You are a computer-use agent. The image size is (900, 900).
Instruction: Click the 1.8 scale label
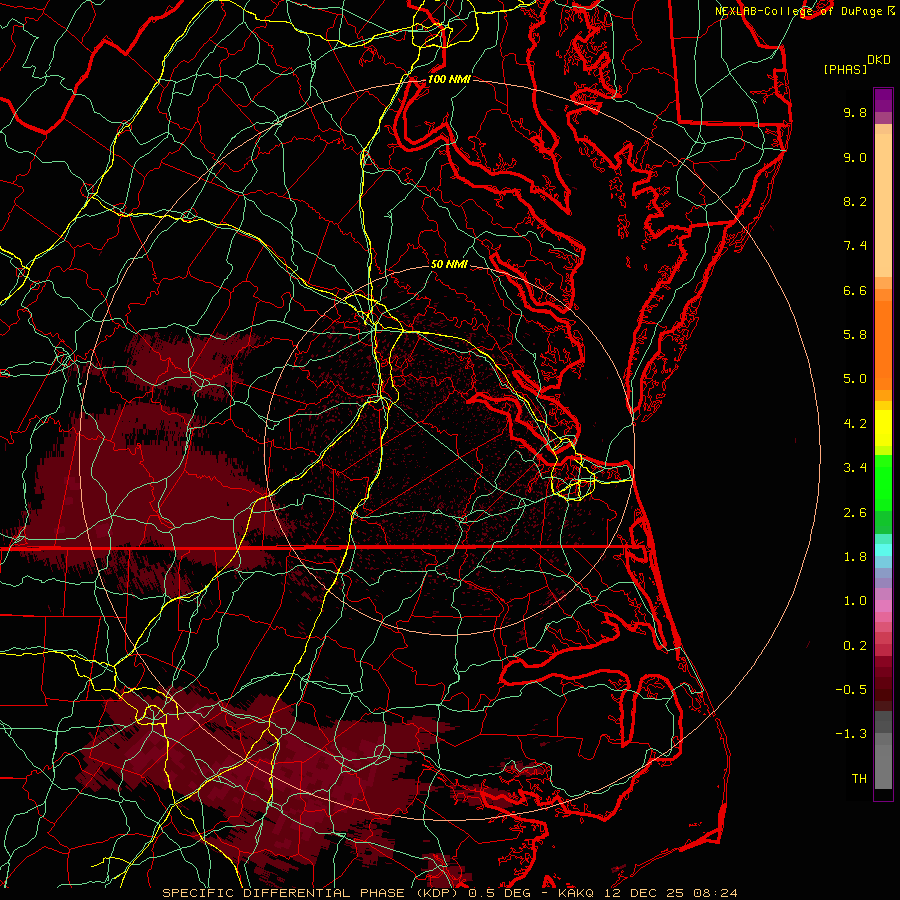click(x=855, y=557)
